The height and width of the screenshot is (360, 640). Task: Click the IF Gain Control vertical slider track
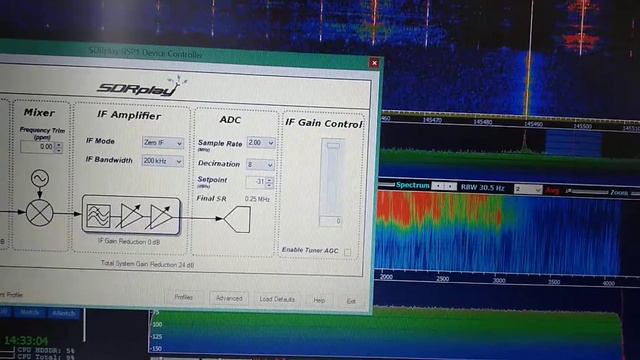click(x=331, y=178)
